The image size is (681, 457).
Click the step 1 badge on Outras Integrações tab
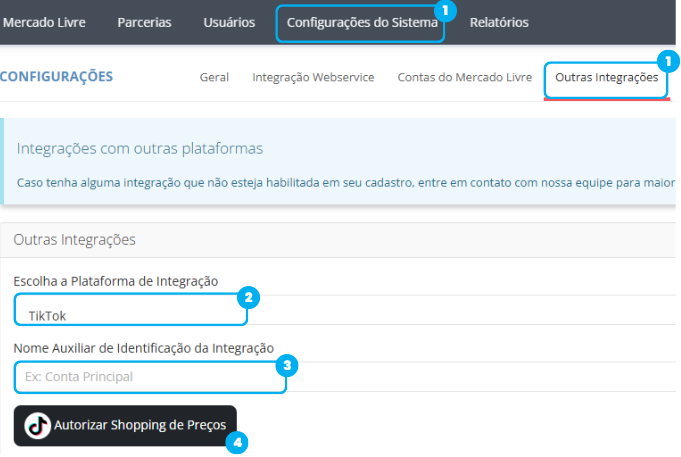(668, 61)
